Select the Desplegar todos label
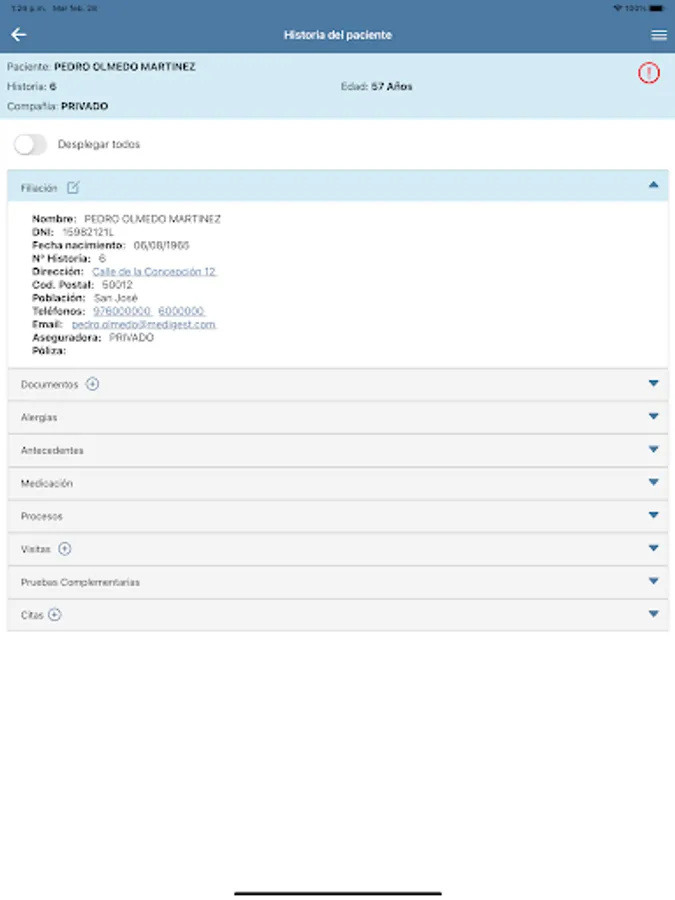The image size is (675, 900). point(99,144)
